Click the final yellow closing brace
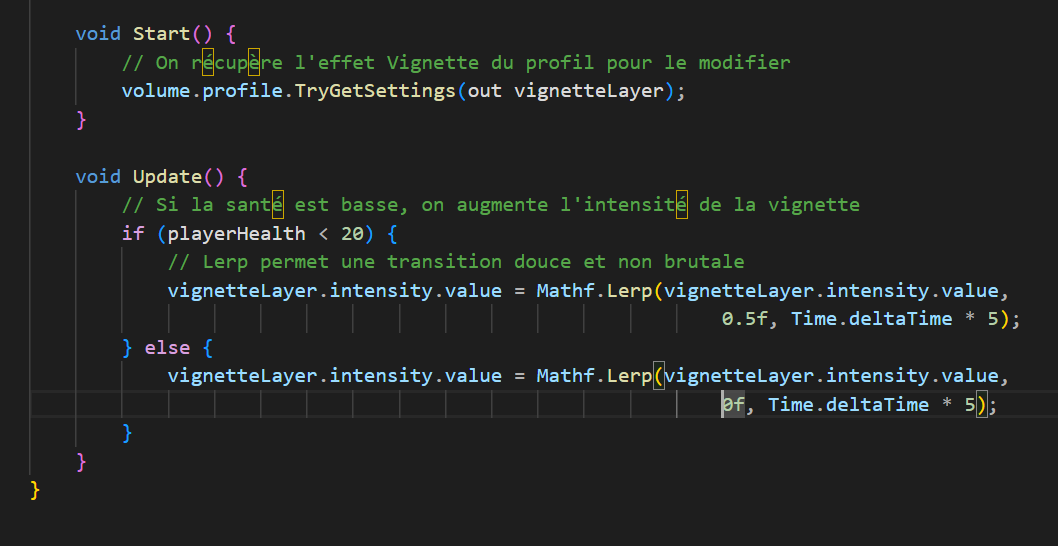Screen dimensions: 1058x546 point(36,490)
